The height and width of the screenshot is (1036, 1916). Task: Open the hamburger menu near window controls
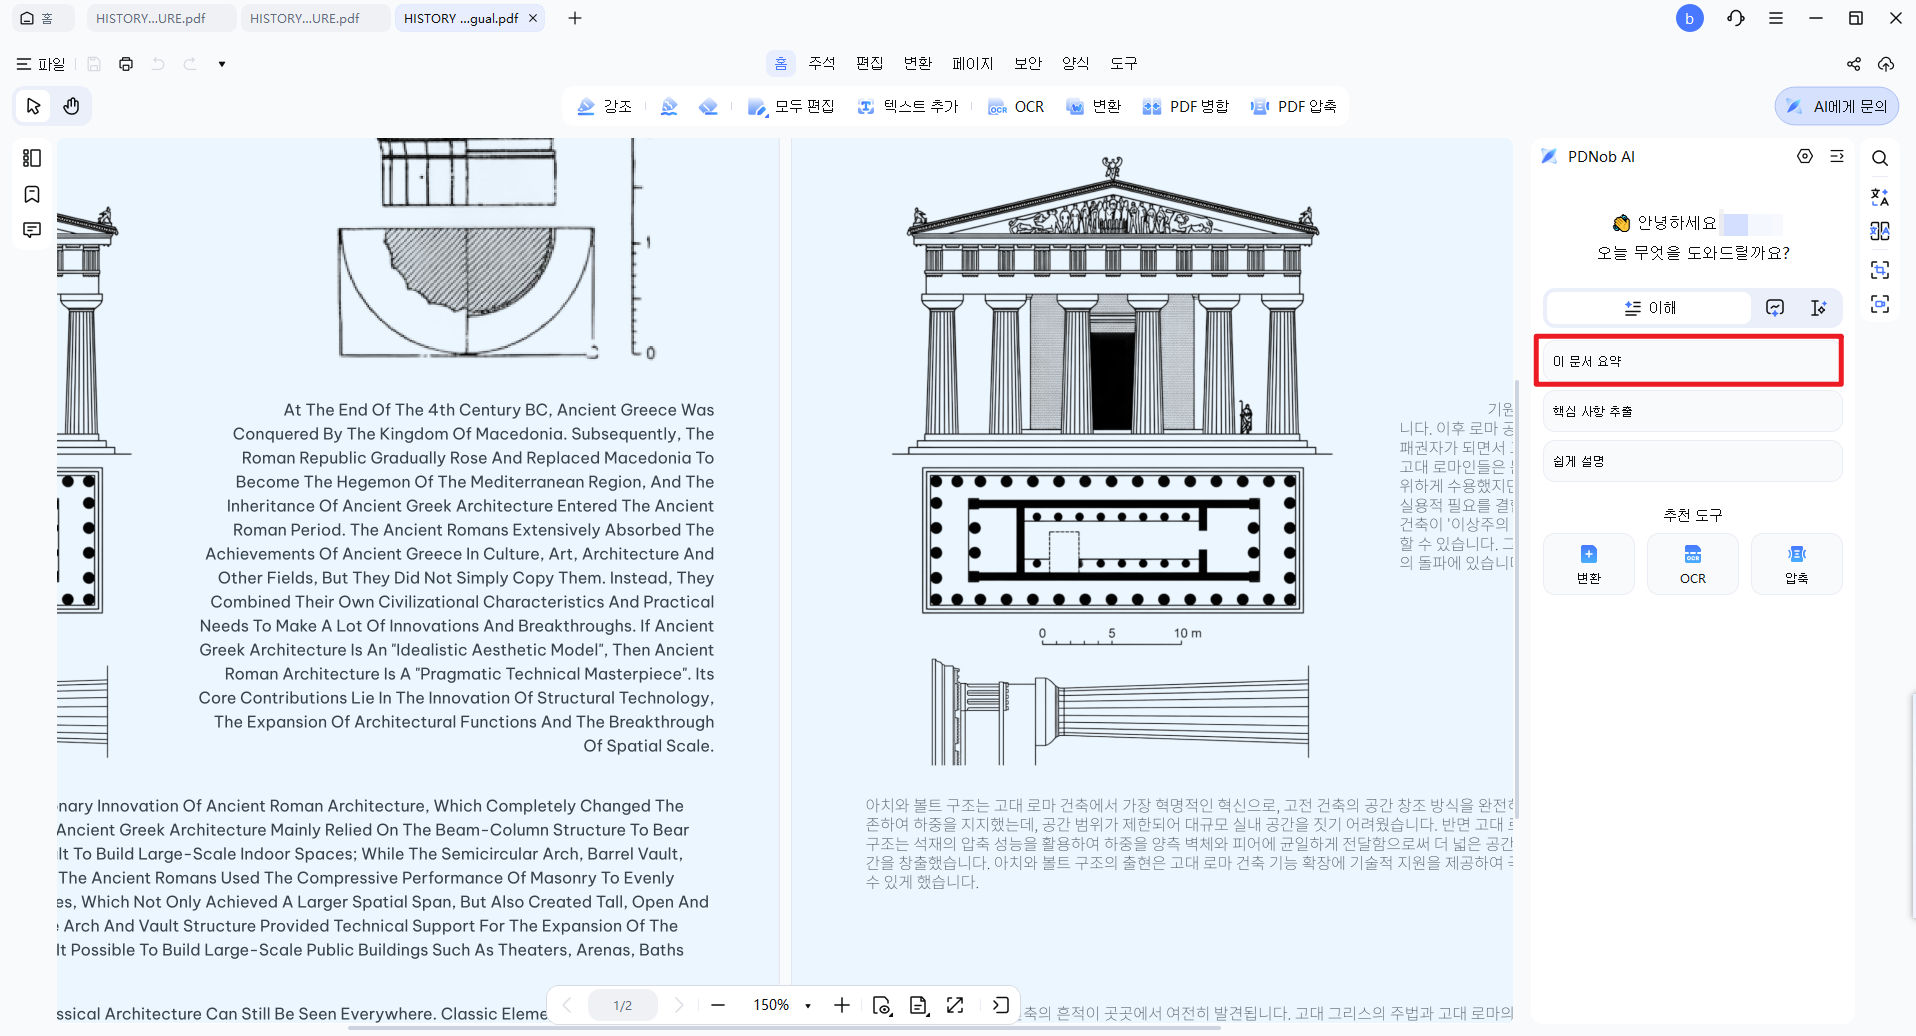click(x=1776, y=18)
